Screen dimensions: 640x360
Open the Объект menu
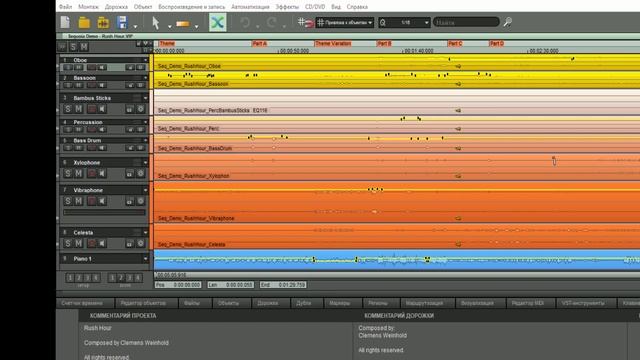tap(143, 7)
